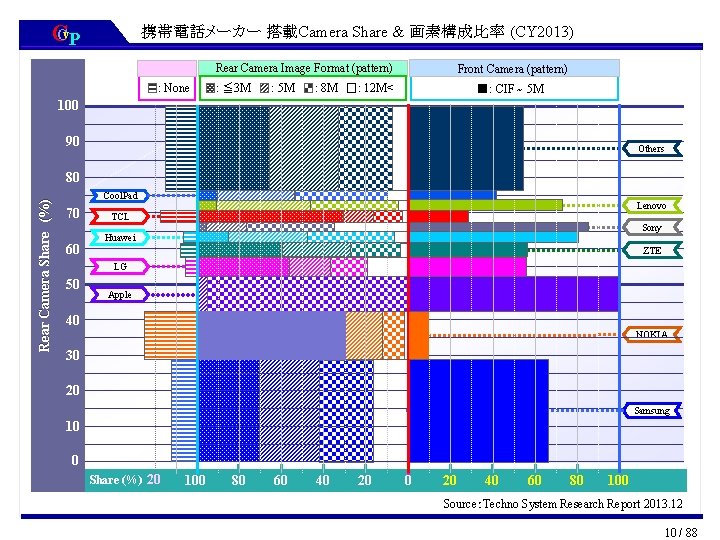The image size is (720, 540).
Task: Click the Samsung label tag
Action: tap(652, 411)
